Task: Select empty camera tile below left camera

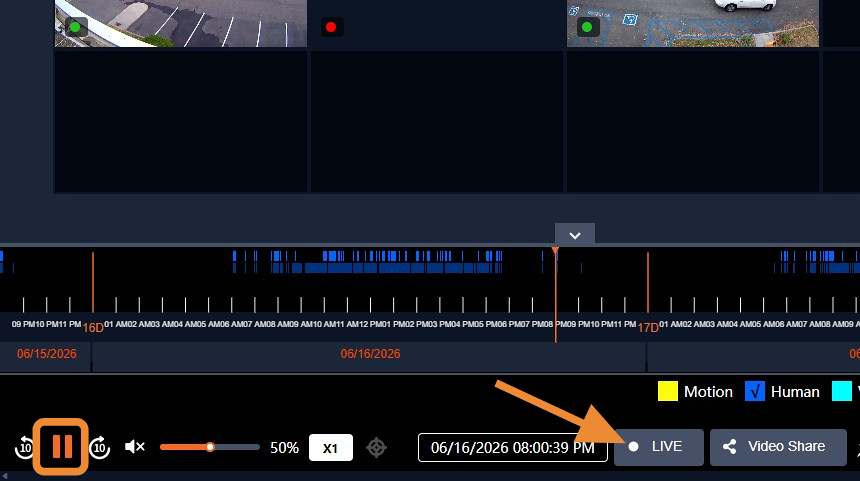Action: pos(181,122)
